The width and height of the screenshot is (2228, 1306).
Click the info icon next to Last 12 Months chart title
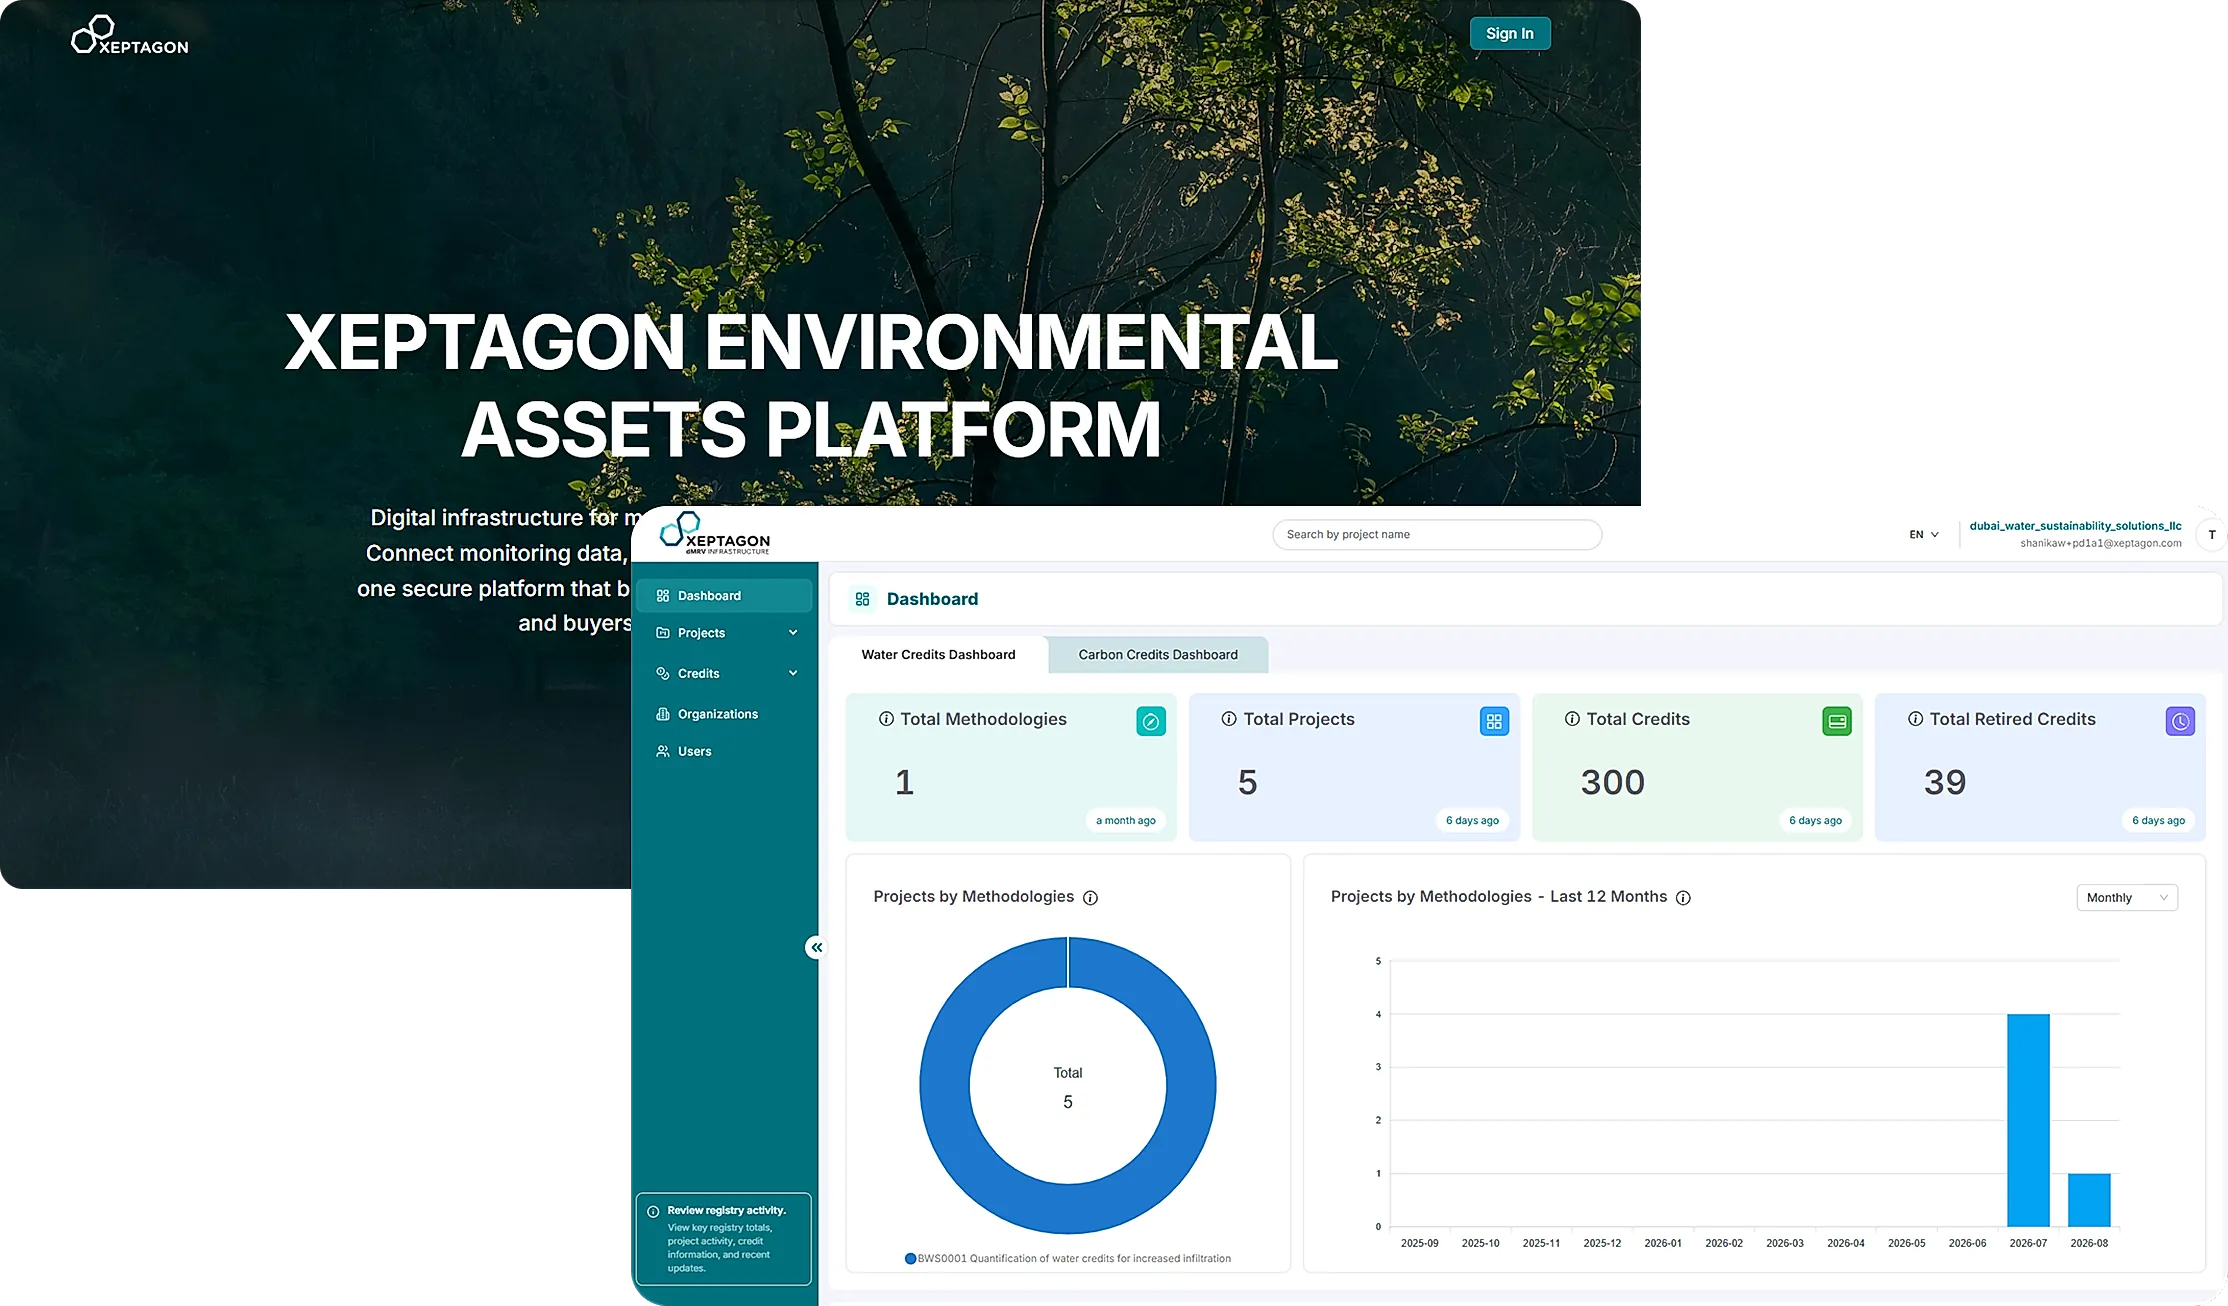1683,898
